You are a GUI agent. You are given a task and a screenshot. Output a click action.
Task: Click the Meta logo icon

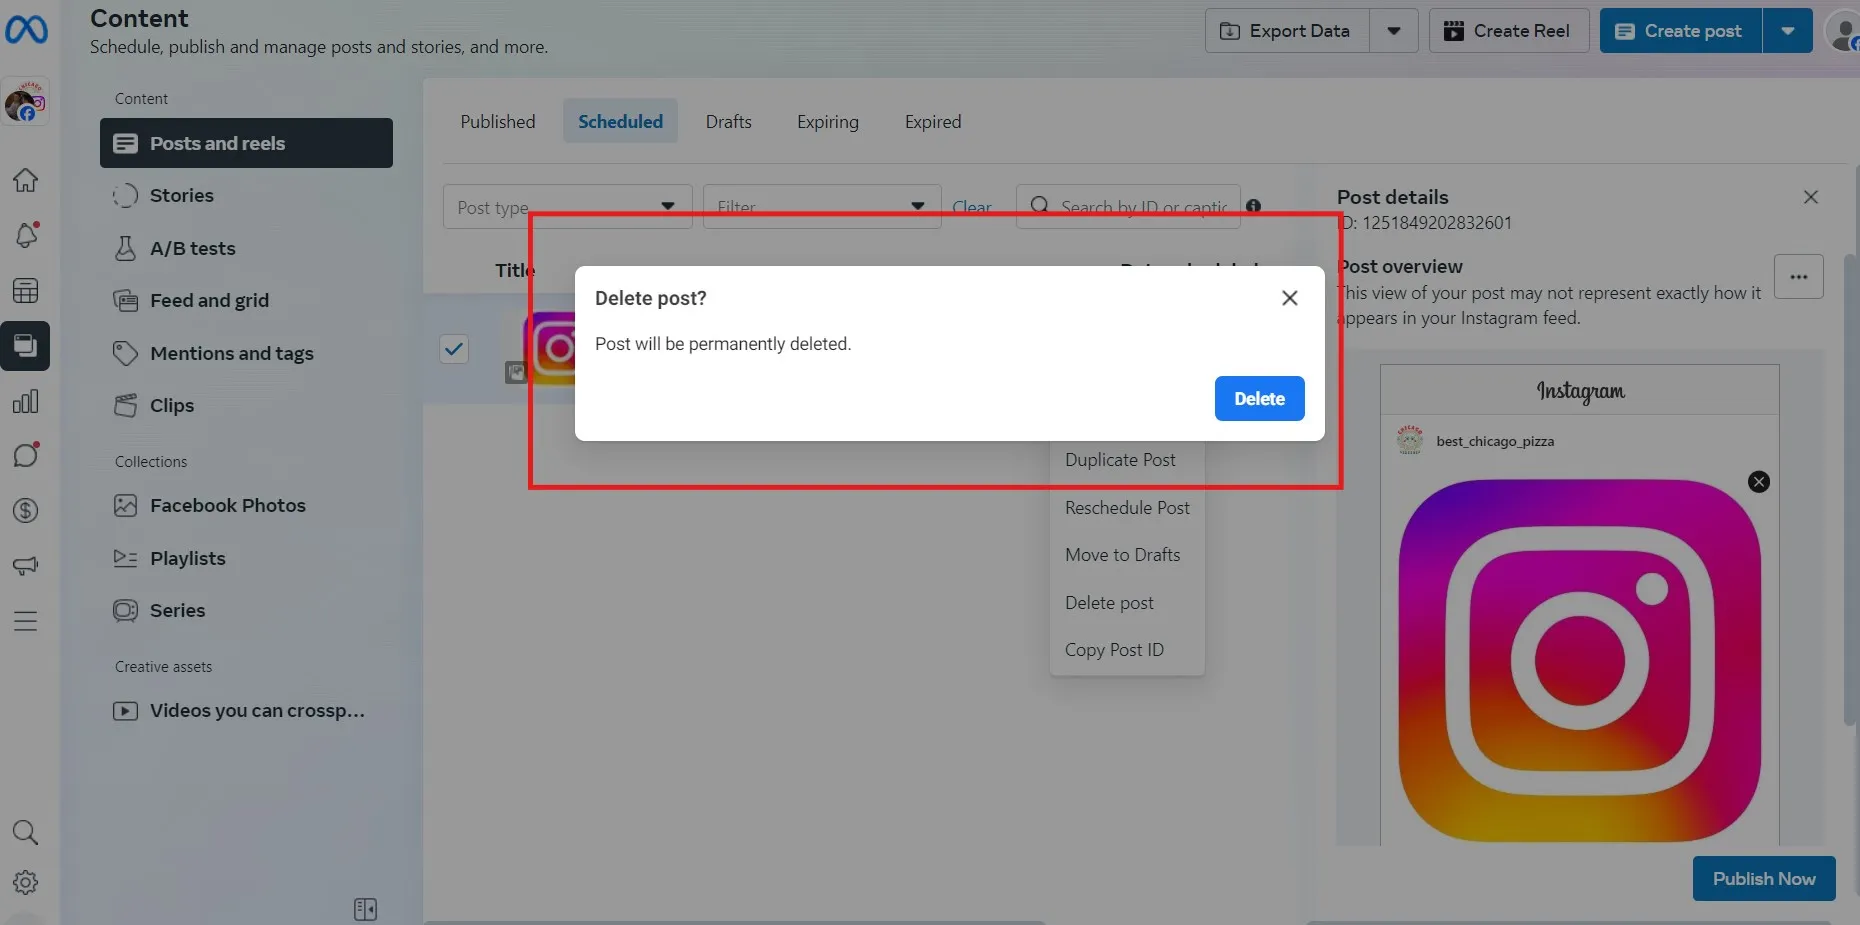click(x=26, y=30)
